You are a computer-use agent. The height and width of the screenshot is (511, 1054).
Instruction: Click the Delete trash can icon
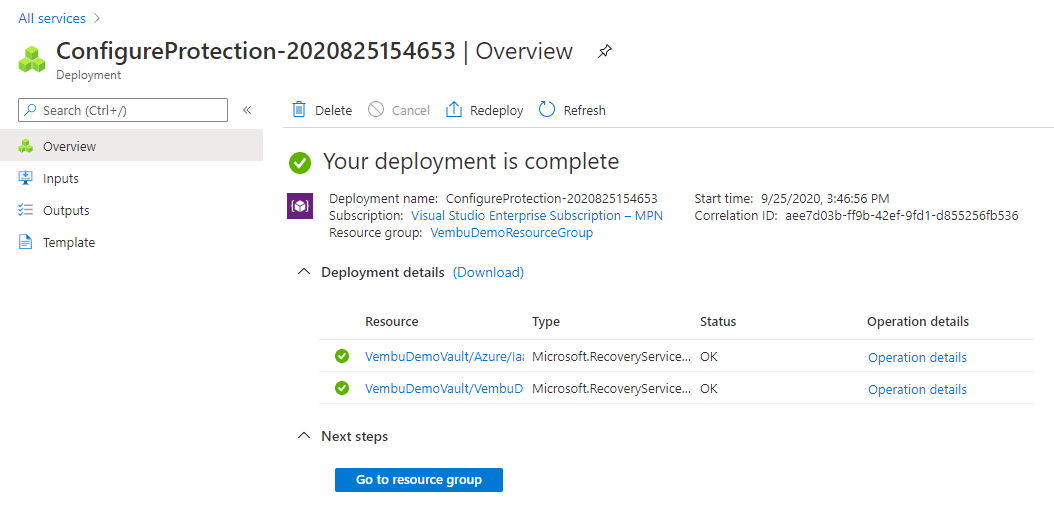[298, 110]
